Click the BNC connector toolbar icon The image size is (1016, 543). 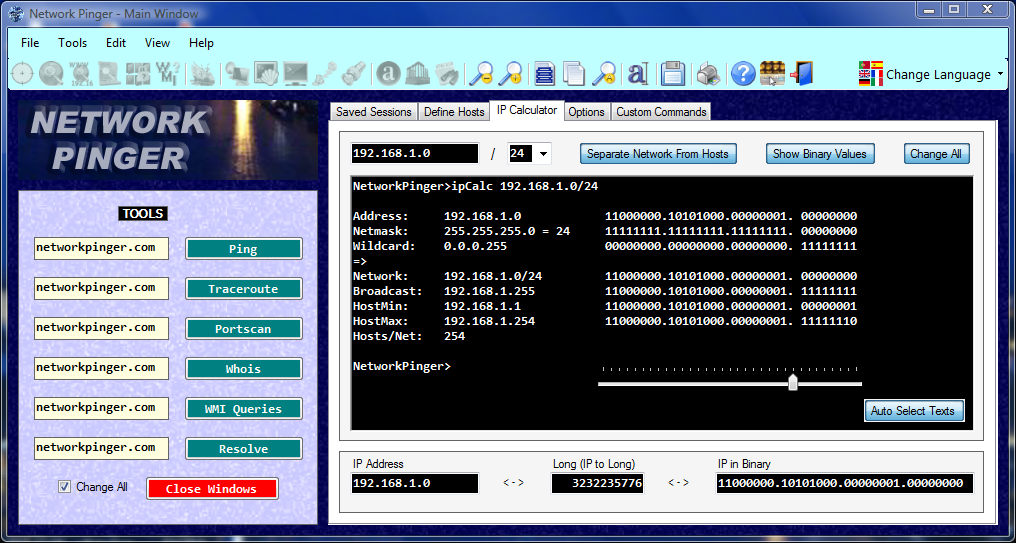coord(354,73)
